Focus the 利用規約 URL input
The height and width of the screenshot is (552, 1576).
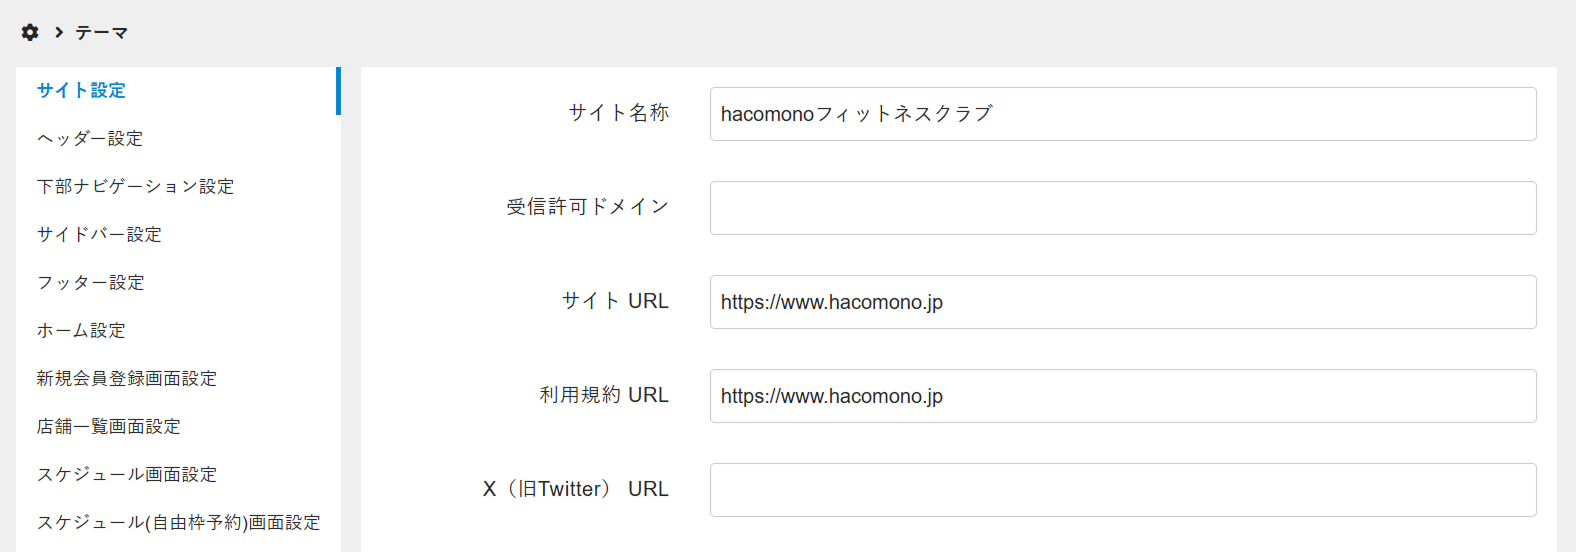1122,396
